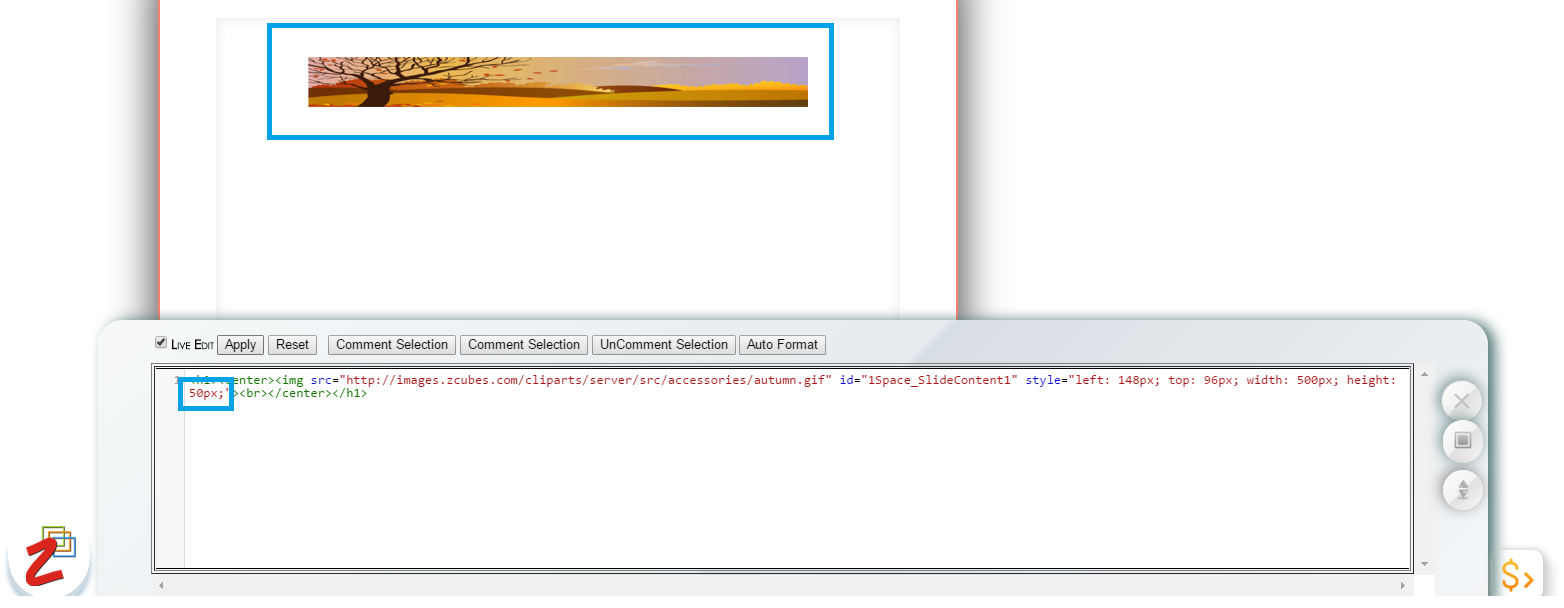Image resolution: width=1564 pixels, height=608 pixels.
Task: Click the round square icon in the editor panel
Action: [x=1462, y=441]
